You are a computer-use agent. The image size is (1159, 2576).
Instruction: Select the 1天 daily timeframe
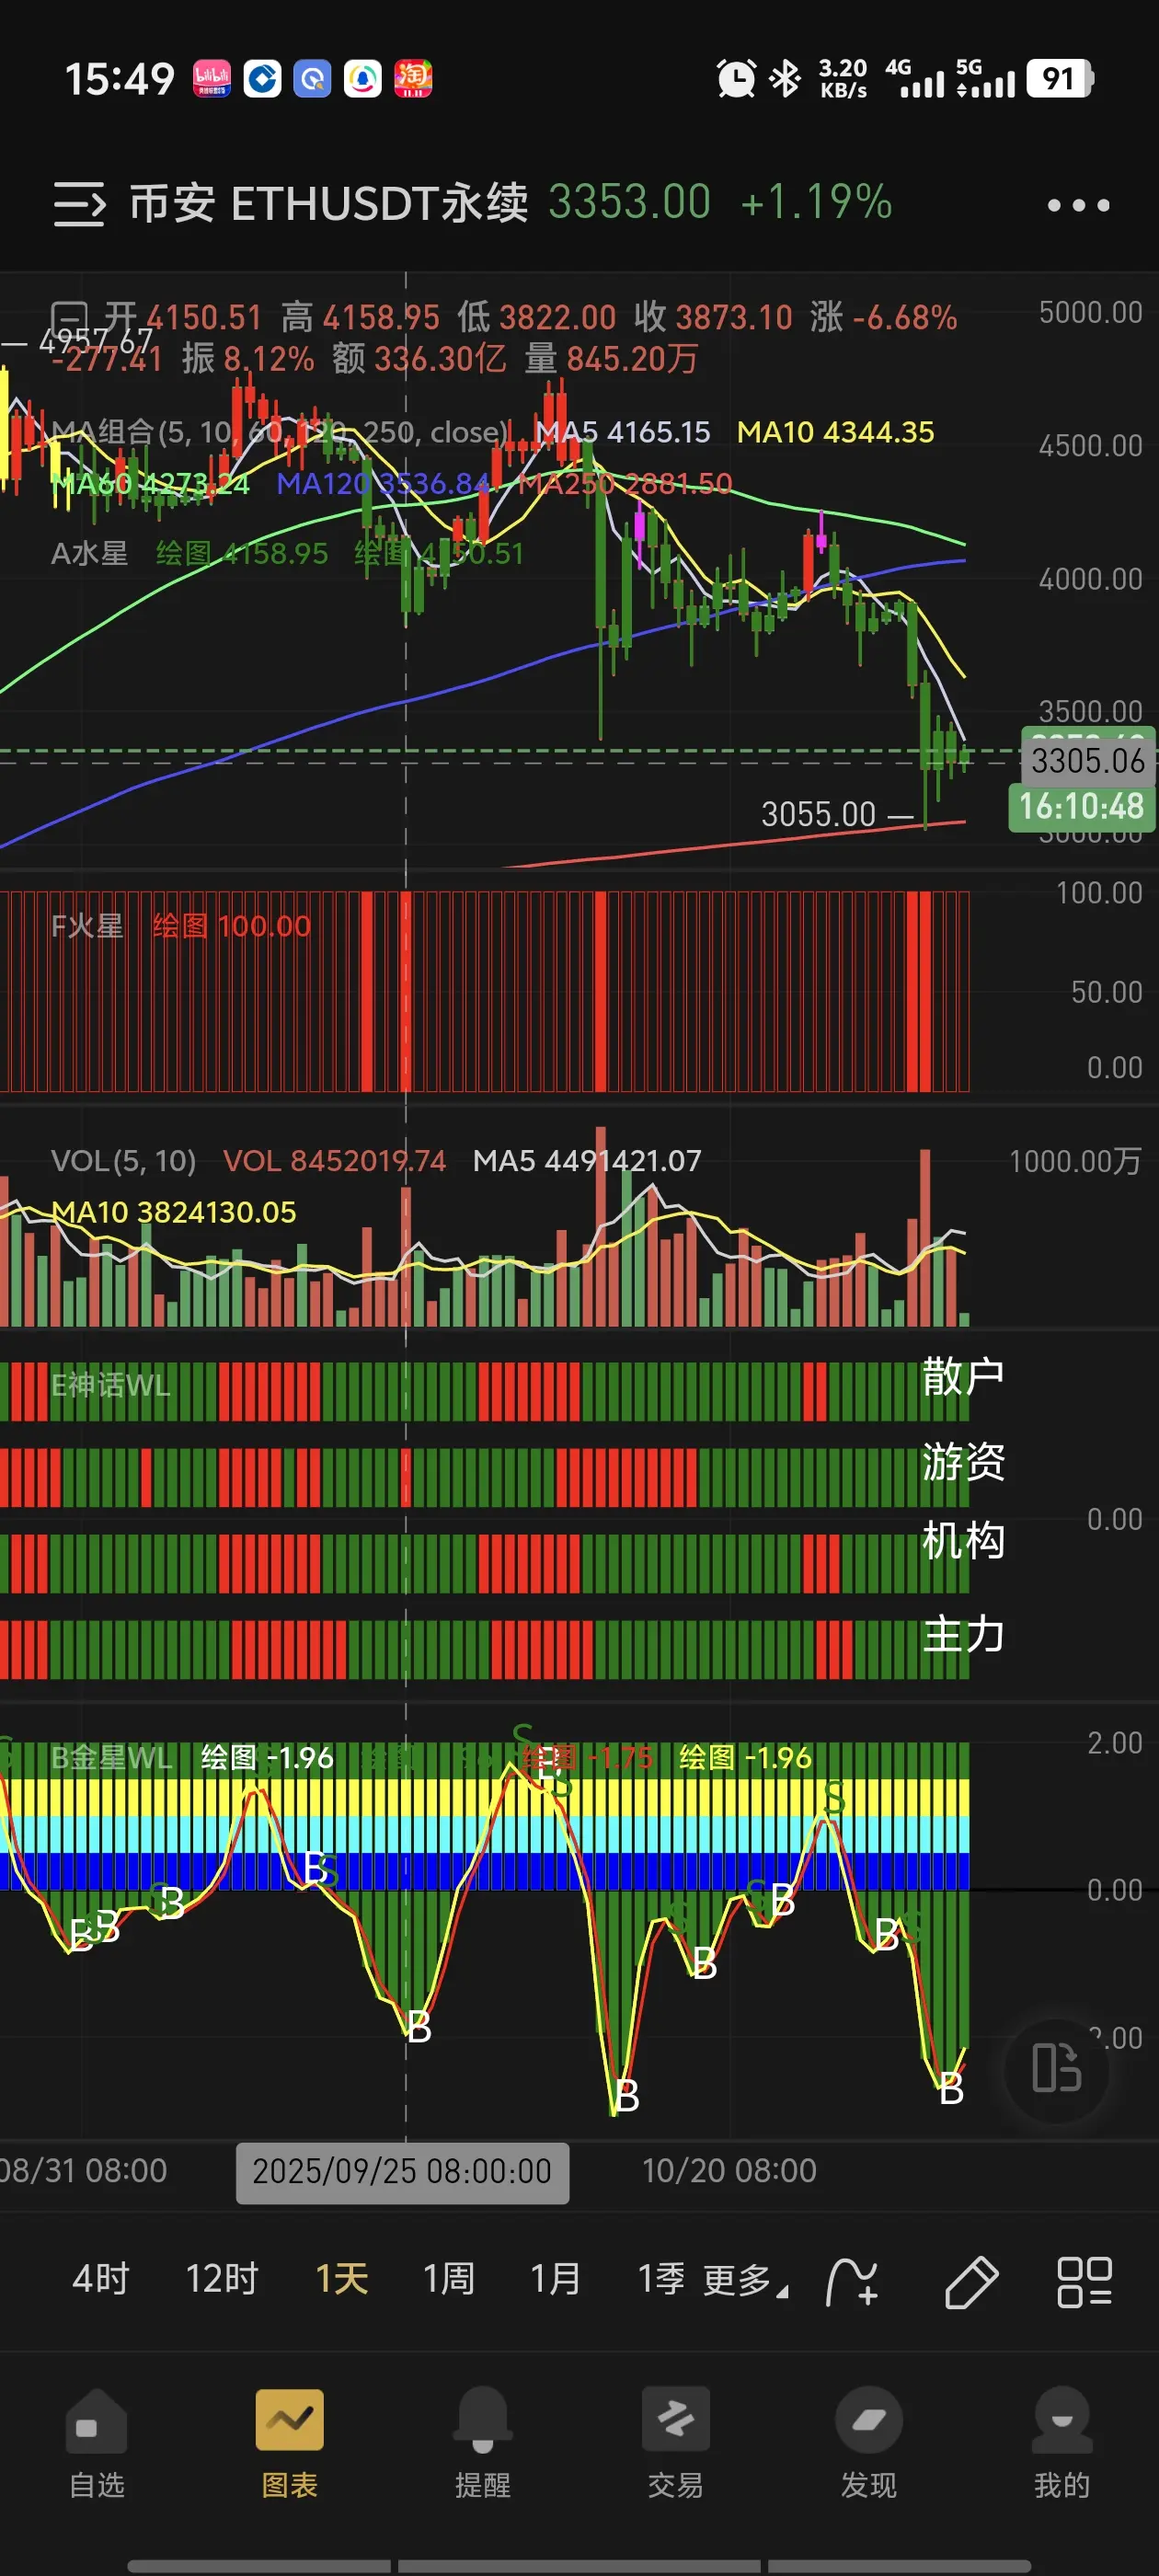click(342, 2279)
